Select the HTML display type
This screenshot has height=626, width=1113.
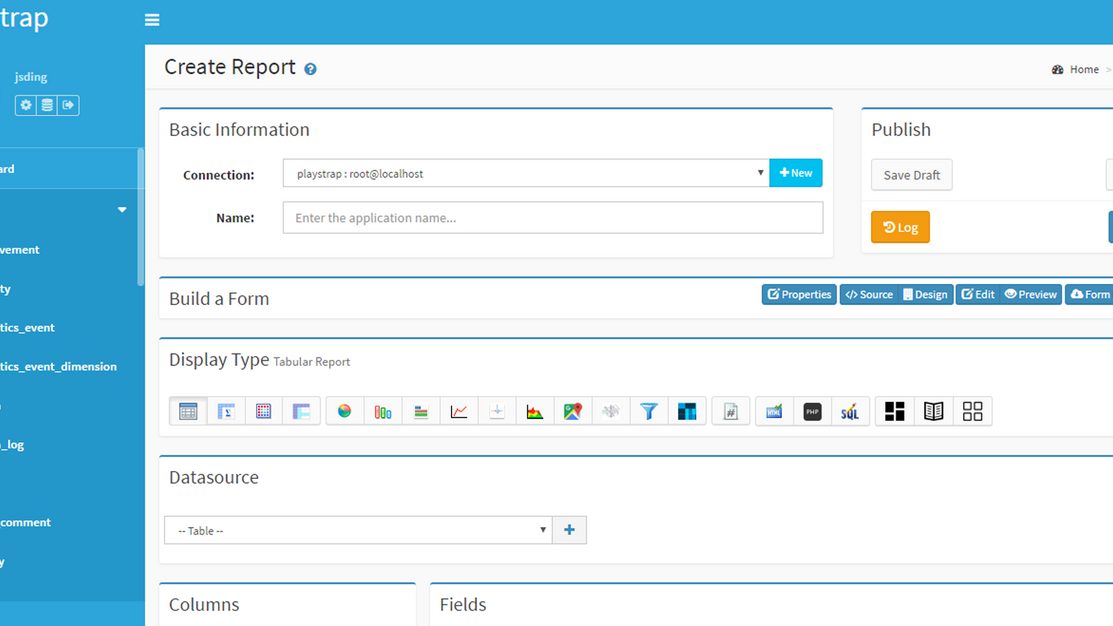point(774,412)
